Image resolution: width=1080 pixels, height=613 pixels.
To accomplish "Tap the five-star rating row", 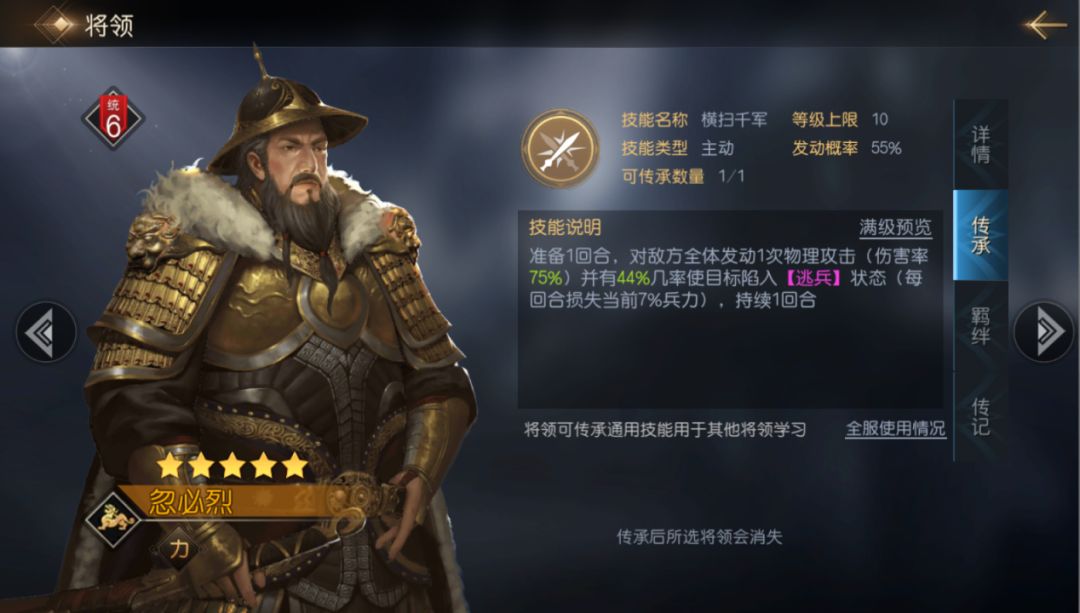I will [x=232, y=466].
